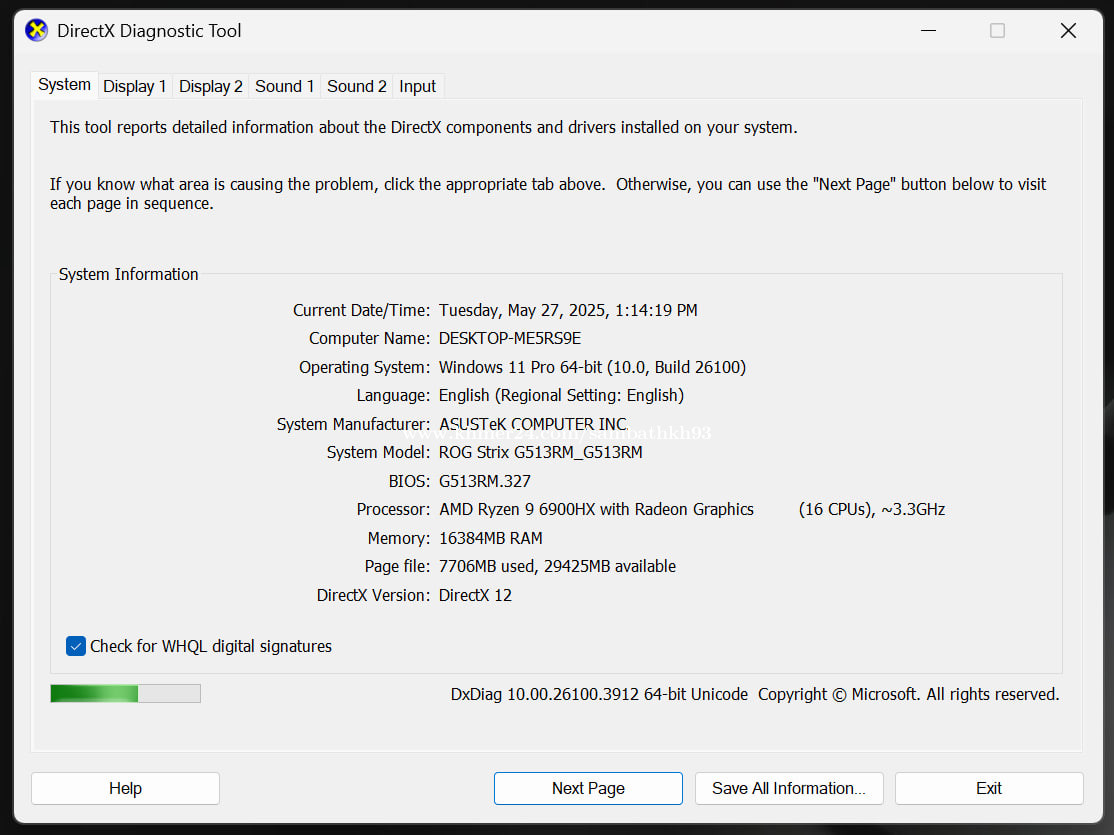Image resolution: width=1114 pixels, height=835 pixels.
Task: Click the System Manufacturer label
Action: click(353, 424)
